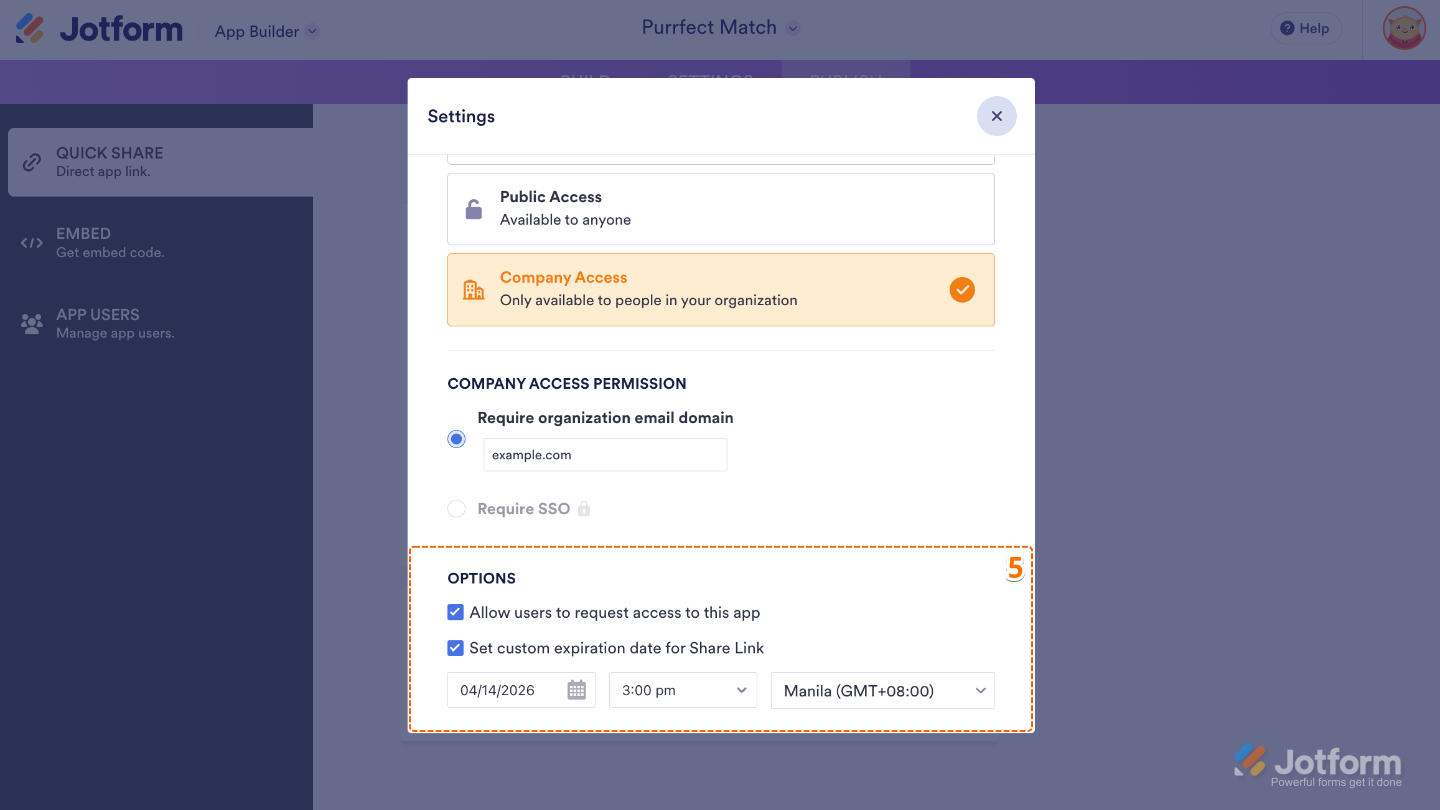
Task: Click the building icon for Company Access
Action: pos(473,289)
